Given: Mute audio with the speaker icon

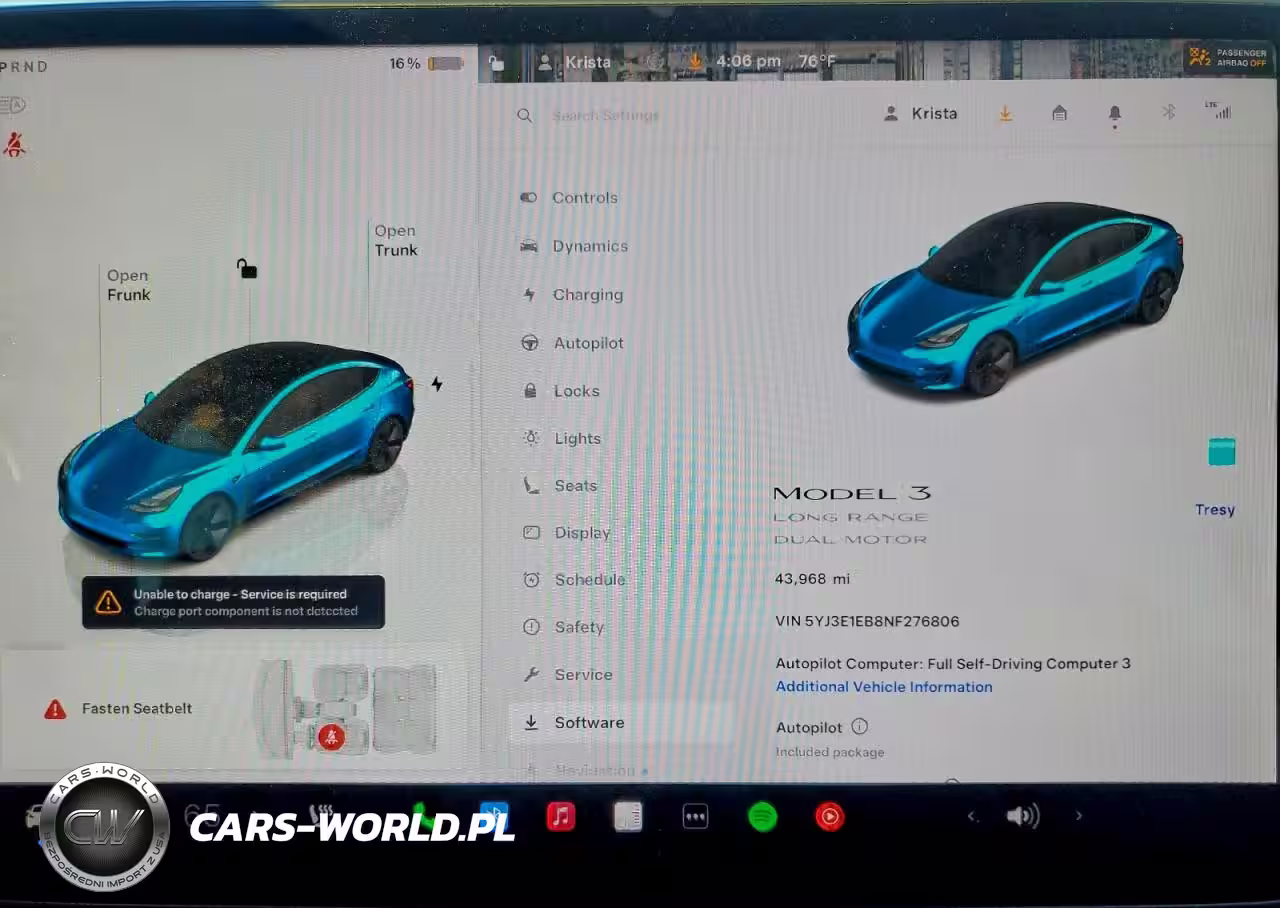Looking at the screenshot, I should (1022, 816).
